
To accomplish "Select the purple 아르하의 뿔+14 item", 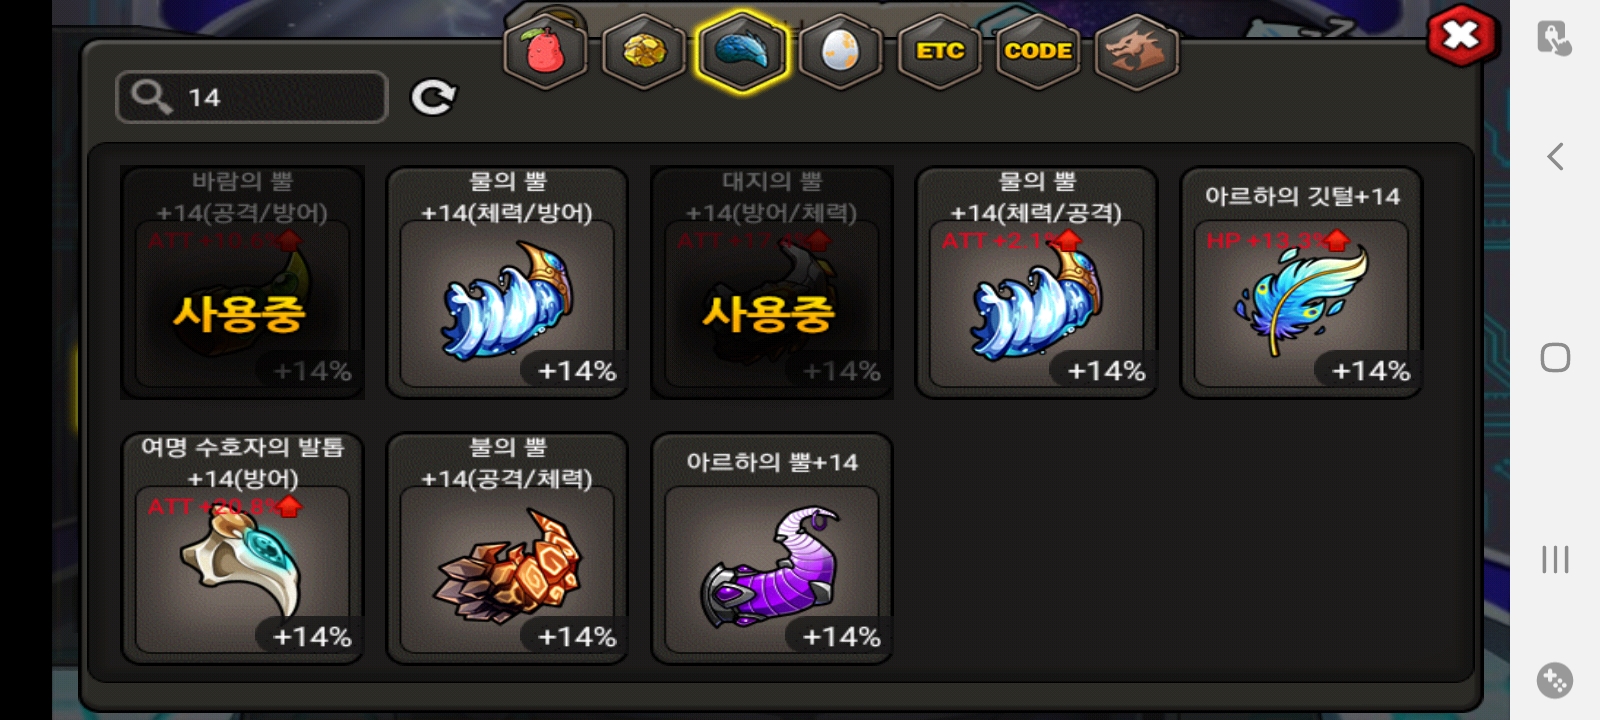I will click(x=772, y=548).
